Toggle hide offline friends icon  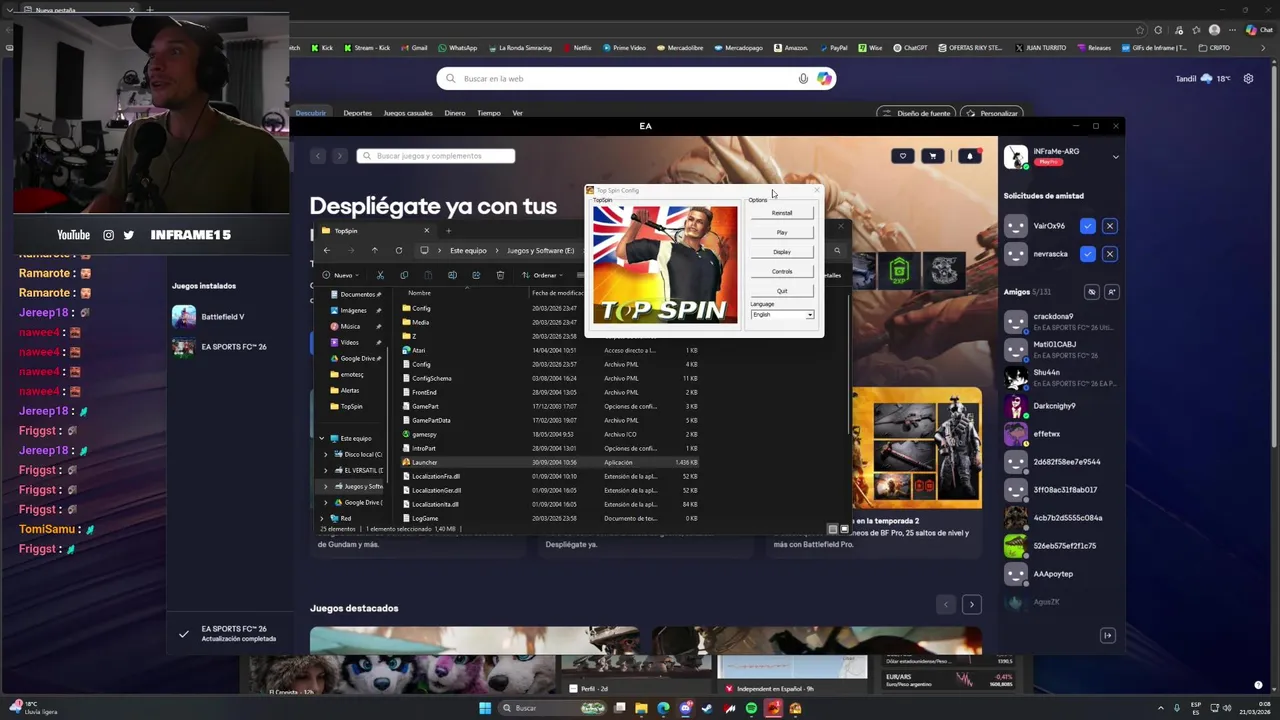click(1092, 292)
